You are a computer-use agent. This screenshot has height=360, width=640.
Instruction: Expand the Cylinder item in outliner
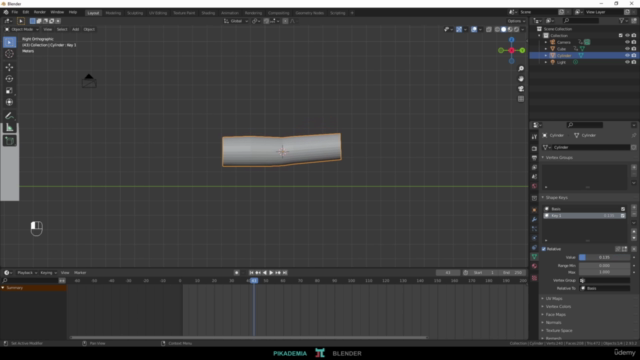tap(546, 56)
